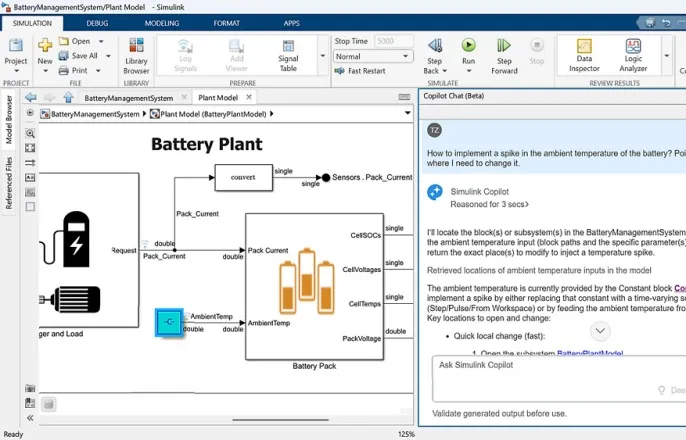Click the zoom tool in canvas palette
Viewport: 686px width, 440px height.
tap(30, 133)
